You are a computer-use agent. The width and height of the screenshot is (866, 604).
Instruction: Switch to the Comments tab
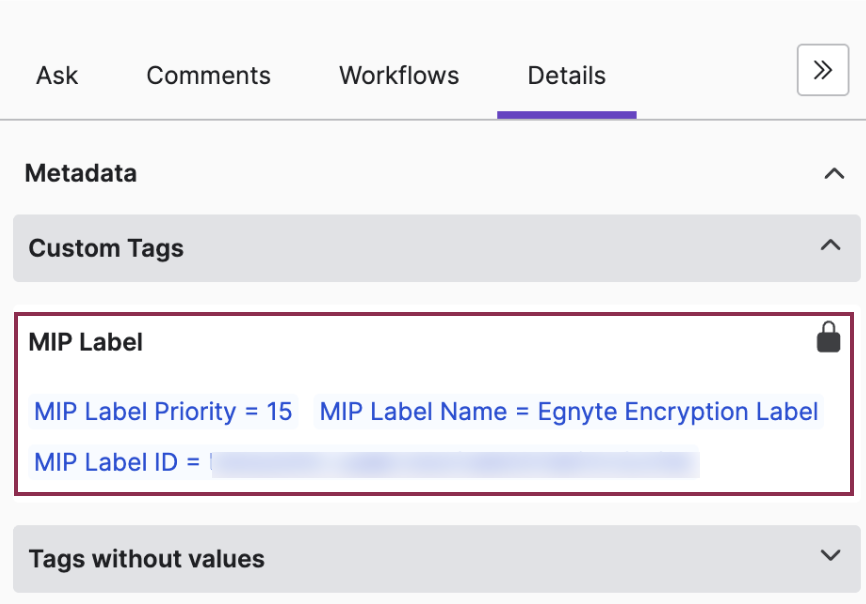coord(208,75)
